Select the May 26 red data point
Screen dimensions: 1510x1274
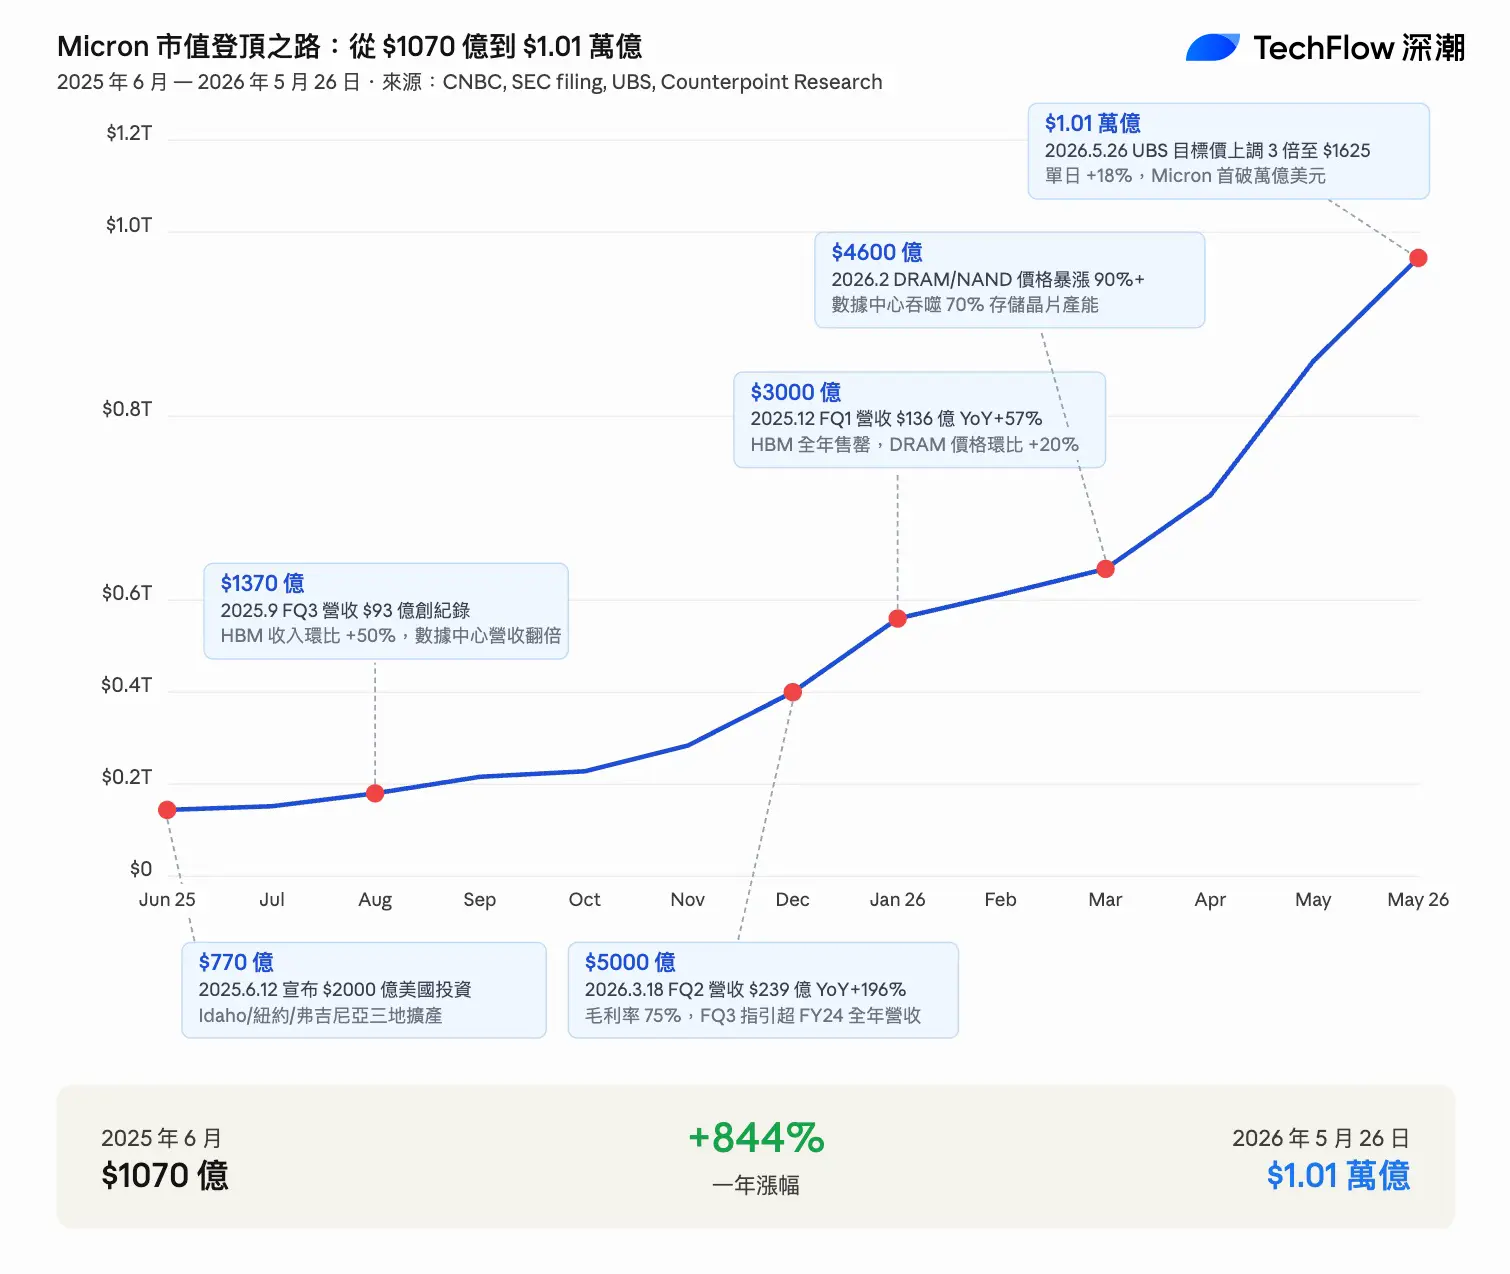[1418, 258]
